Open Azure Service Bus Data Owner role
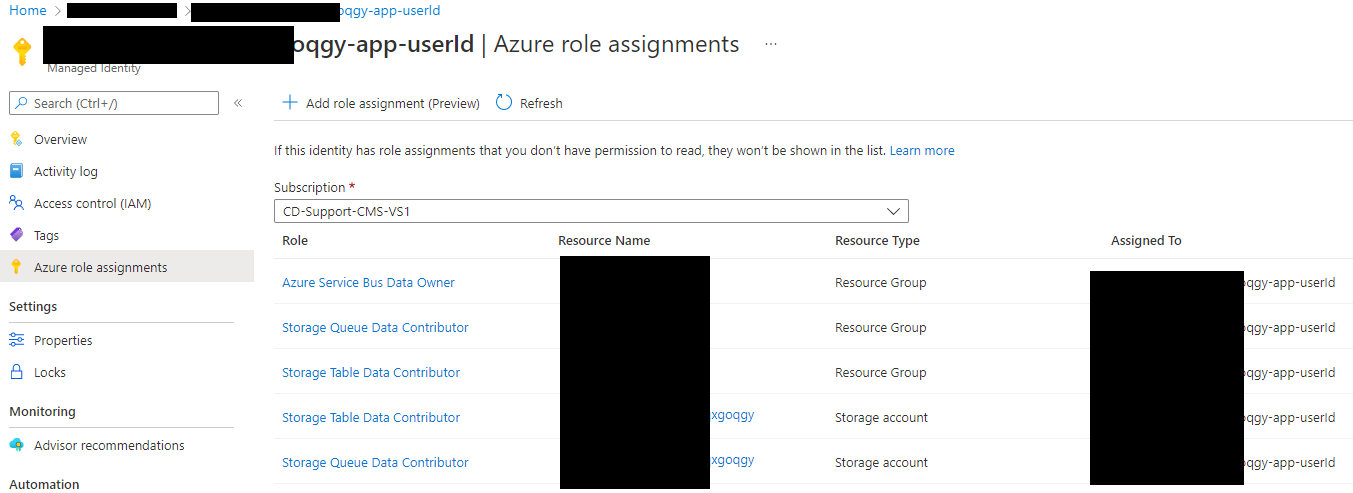The width and height of the screenshot is (1353, 493). click(368, 283)
